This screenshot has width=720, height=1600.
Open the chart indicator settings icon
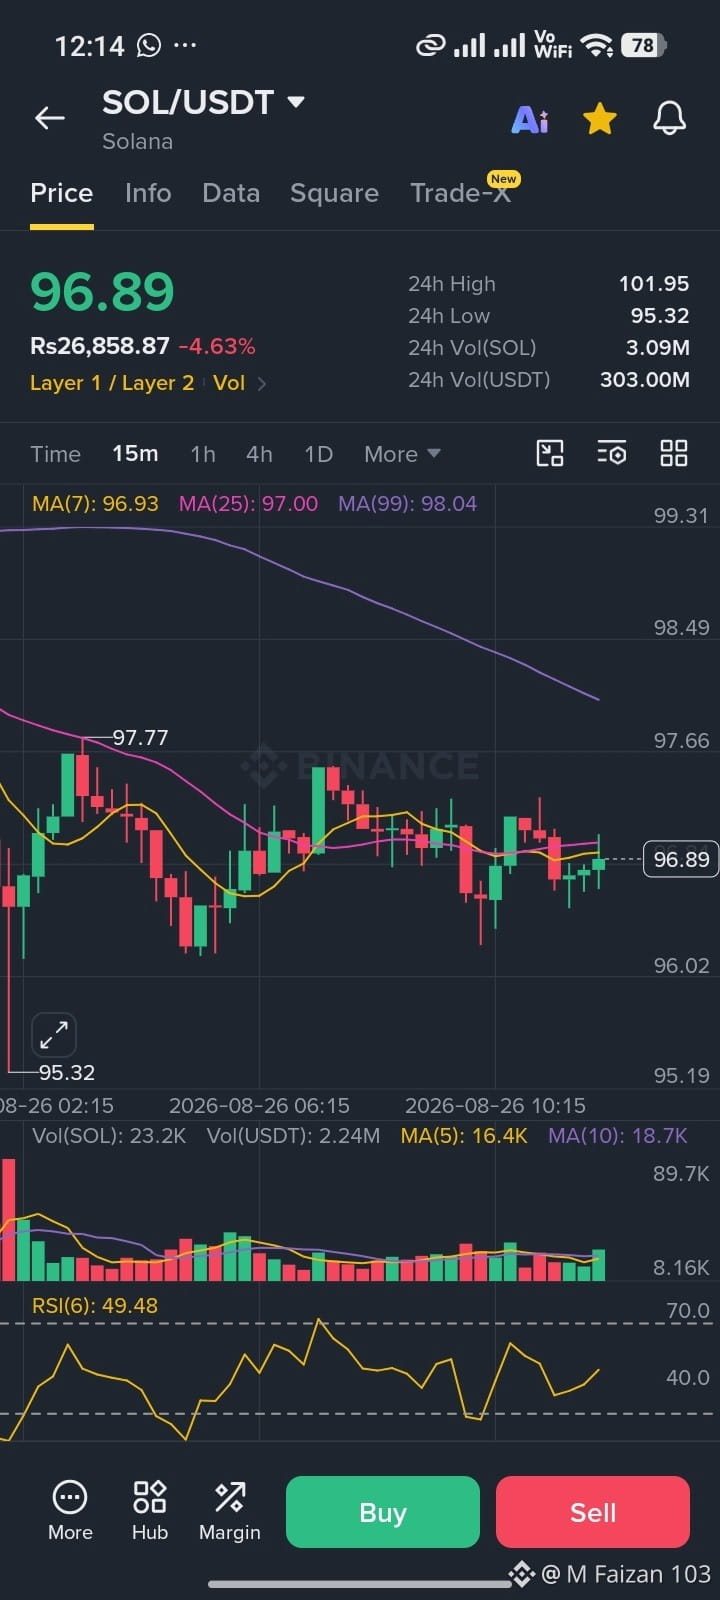click(612, 453)
